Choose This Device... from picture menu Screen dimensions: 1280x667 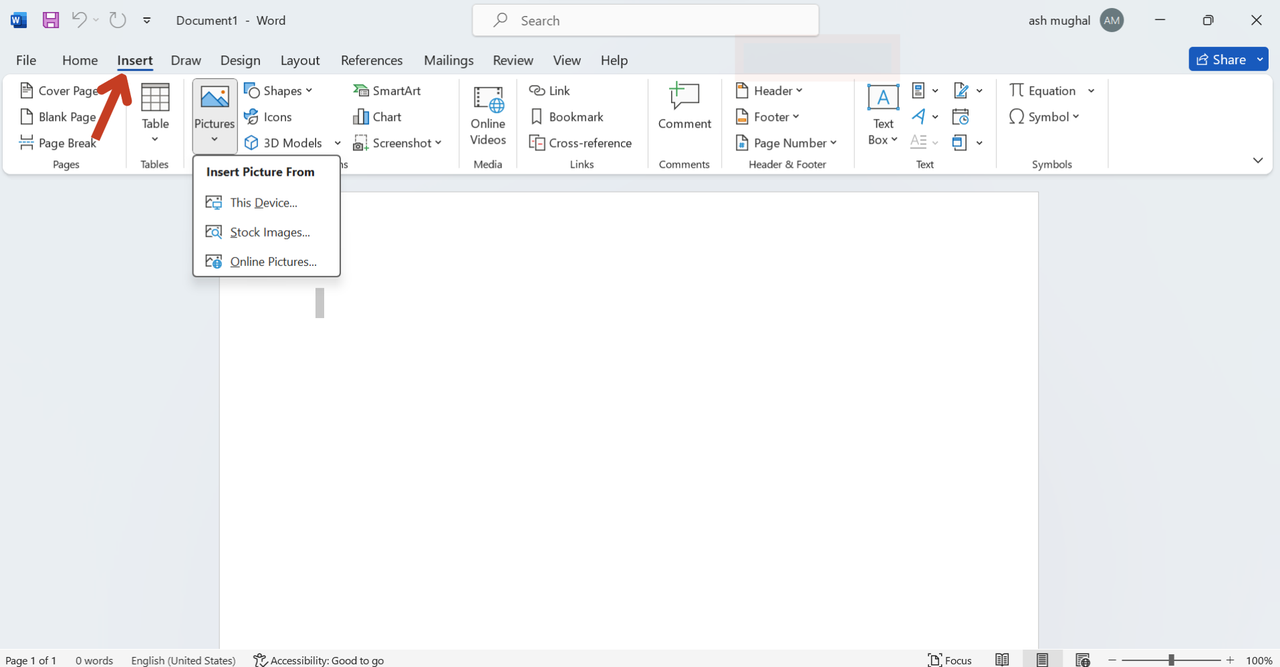pos(266,202)
